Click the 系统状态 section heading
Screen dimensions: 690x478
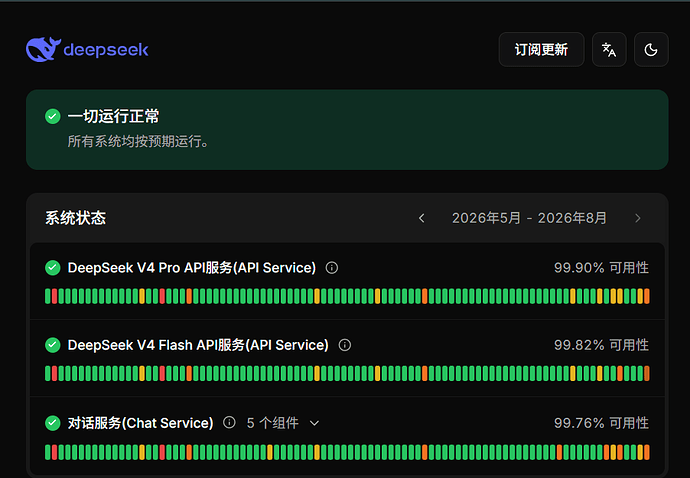pyautogui.click(x=76, y=218)
